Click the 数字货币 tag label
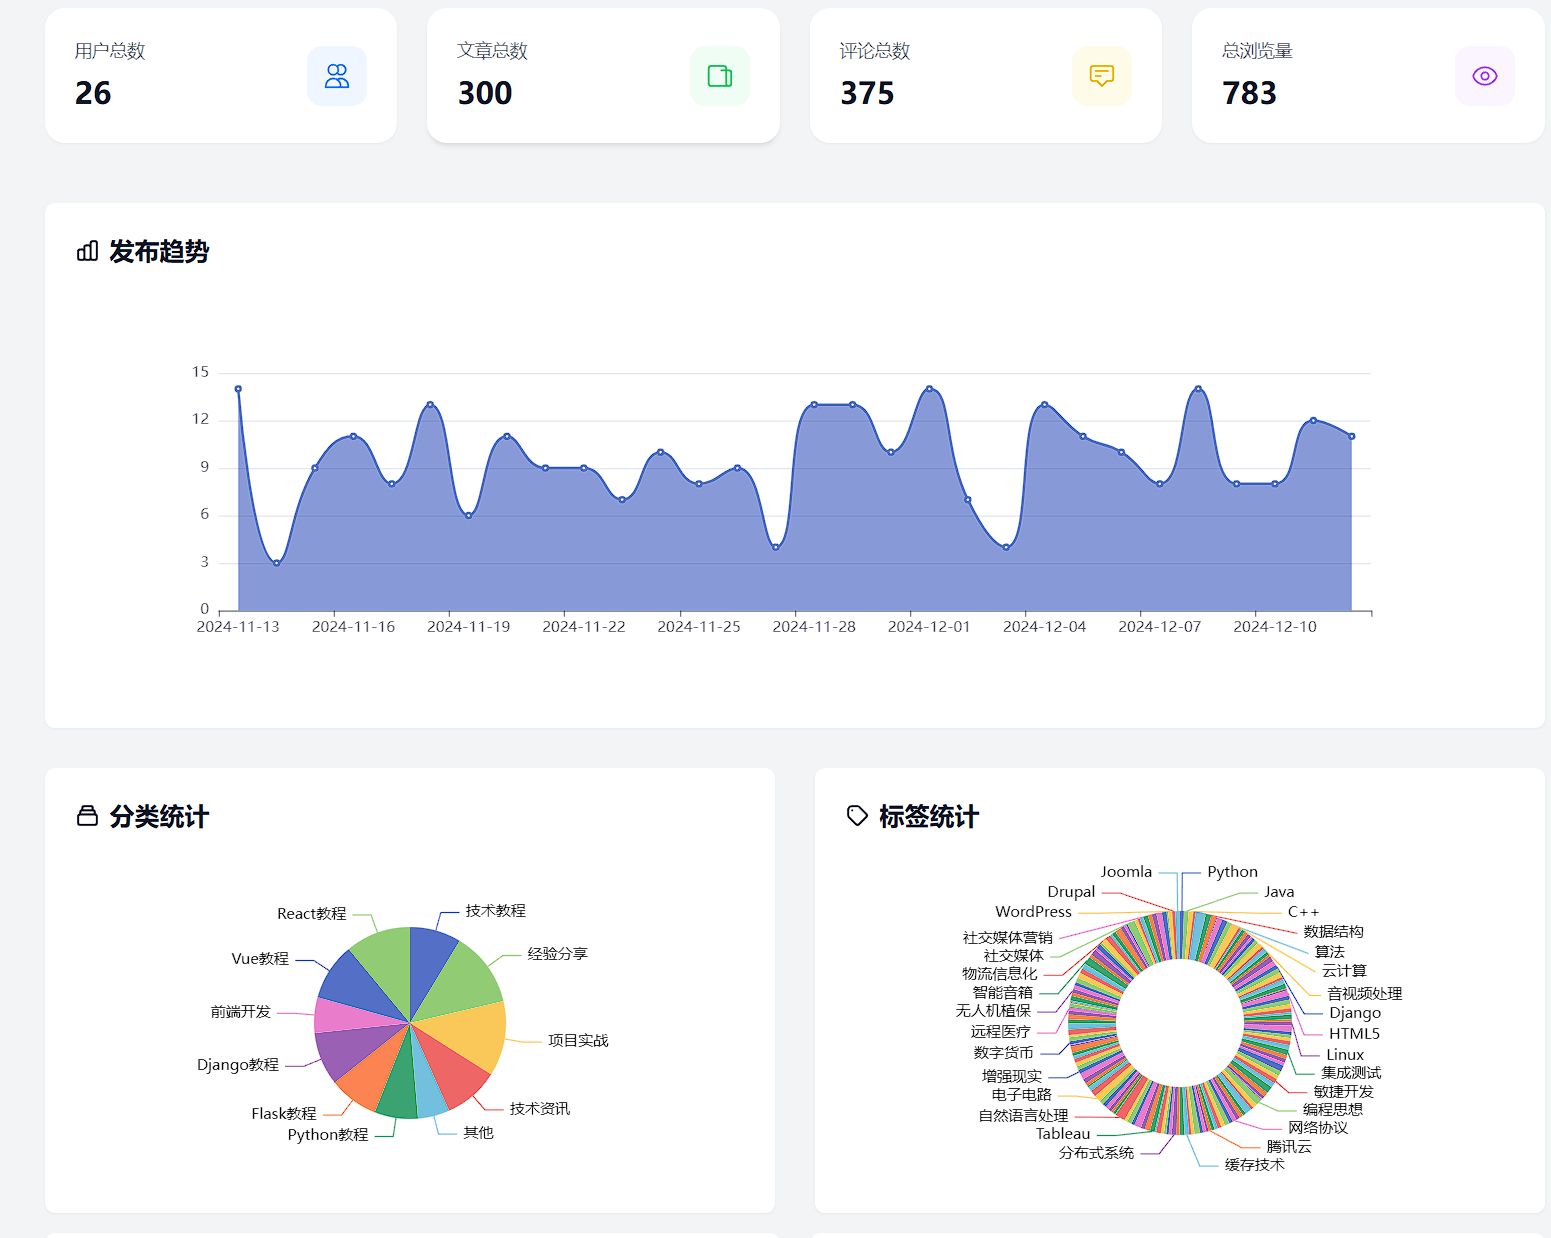The height and width of the screenshot is (1238, 1551). 1003,1053
